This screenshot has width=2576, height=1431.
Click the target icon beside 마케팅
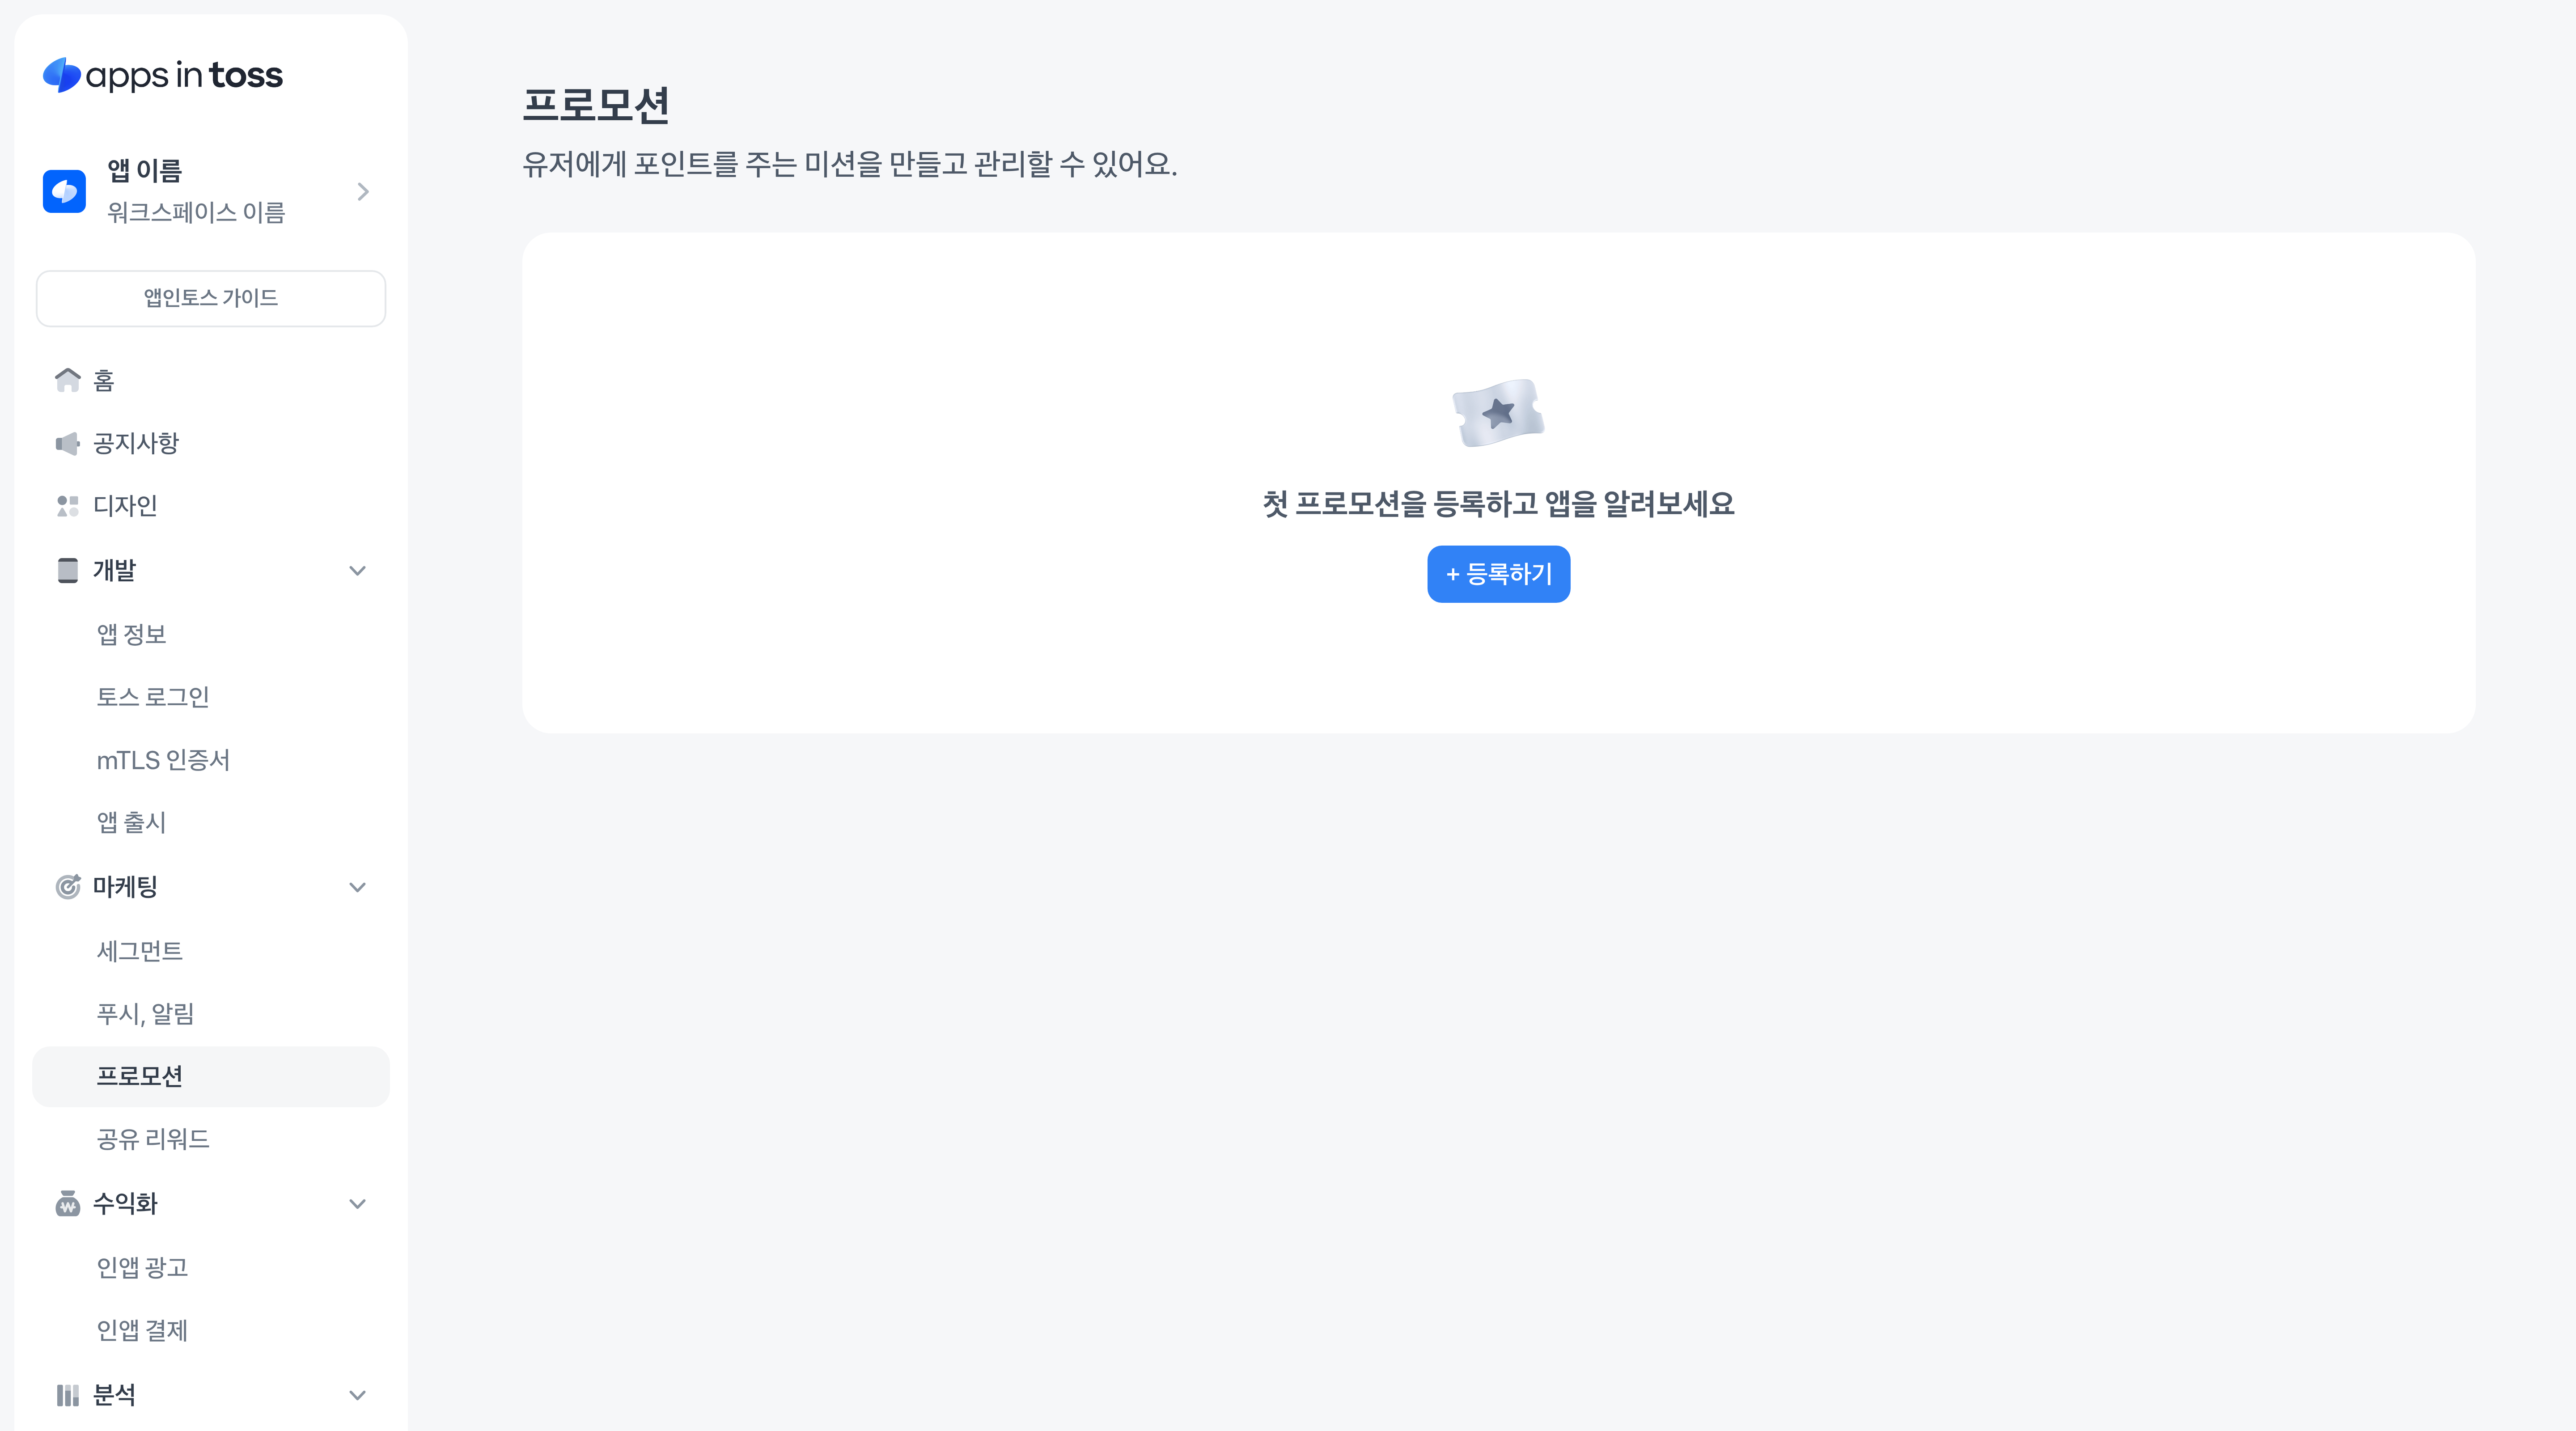click(67, 887)
